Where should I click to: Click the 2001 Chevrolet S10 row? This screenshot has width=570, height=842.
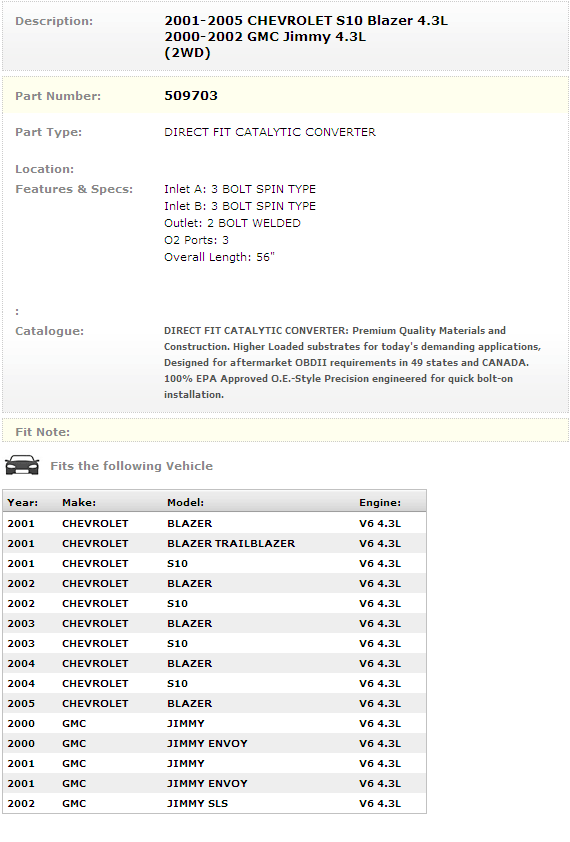click(214, 563)
